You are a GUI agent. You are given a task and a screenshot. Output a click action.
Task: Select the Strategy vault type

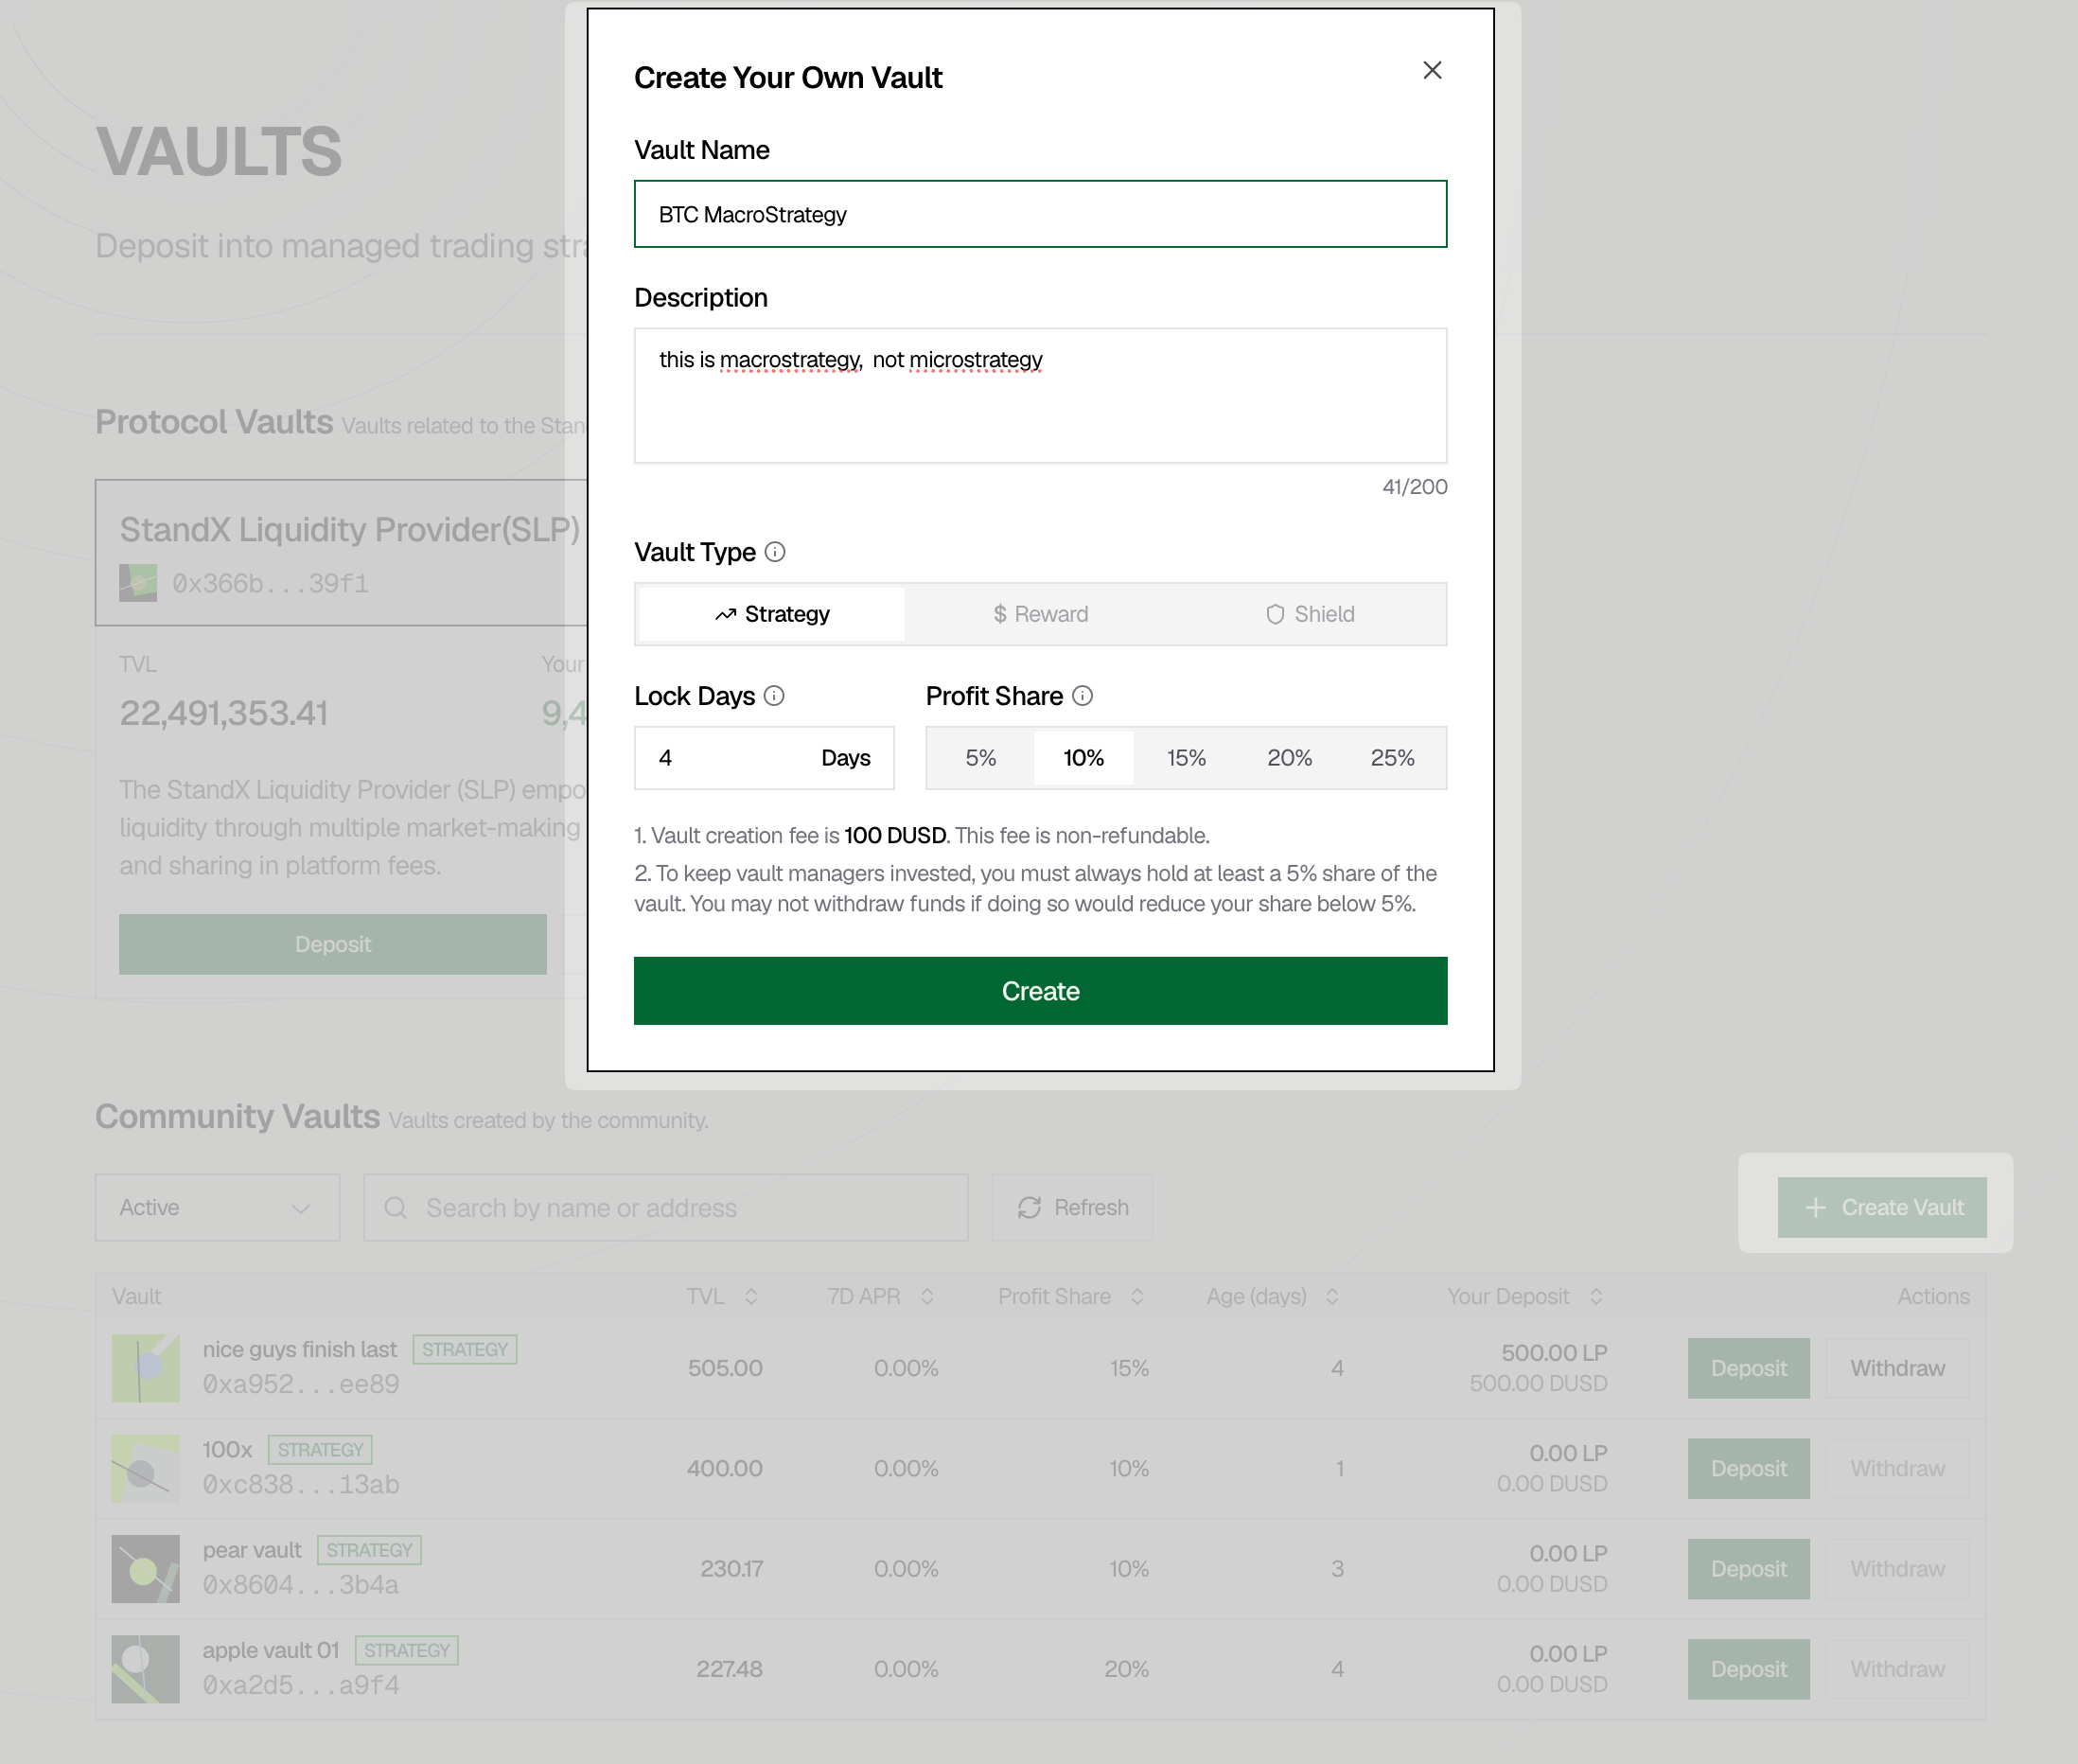(772, 614)
